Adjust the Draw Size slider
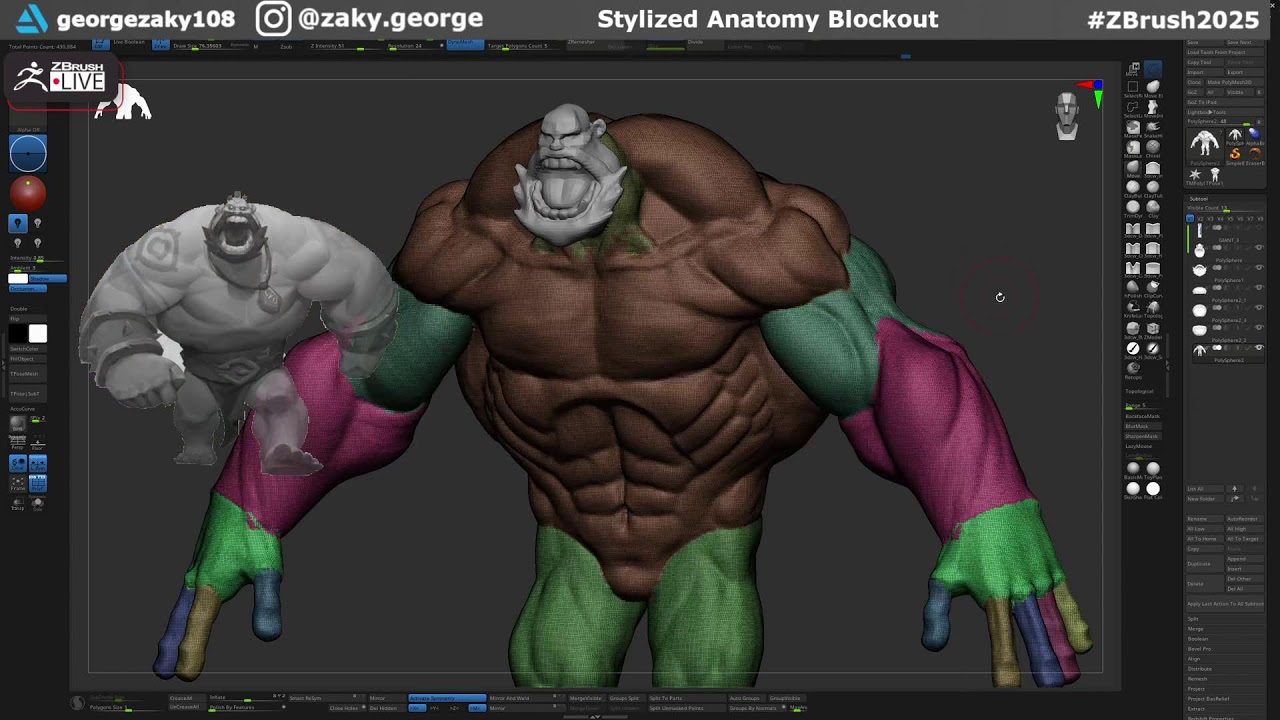The image size is (1280, 720). [210, 47]
